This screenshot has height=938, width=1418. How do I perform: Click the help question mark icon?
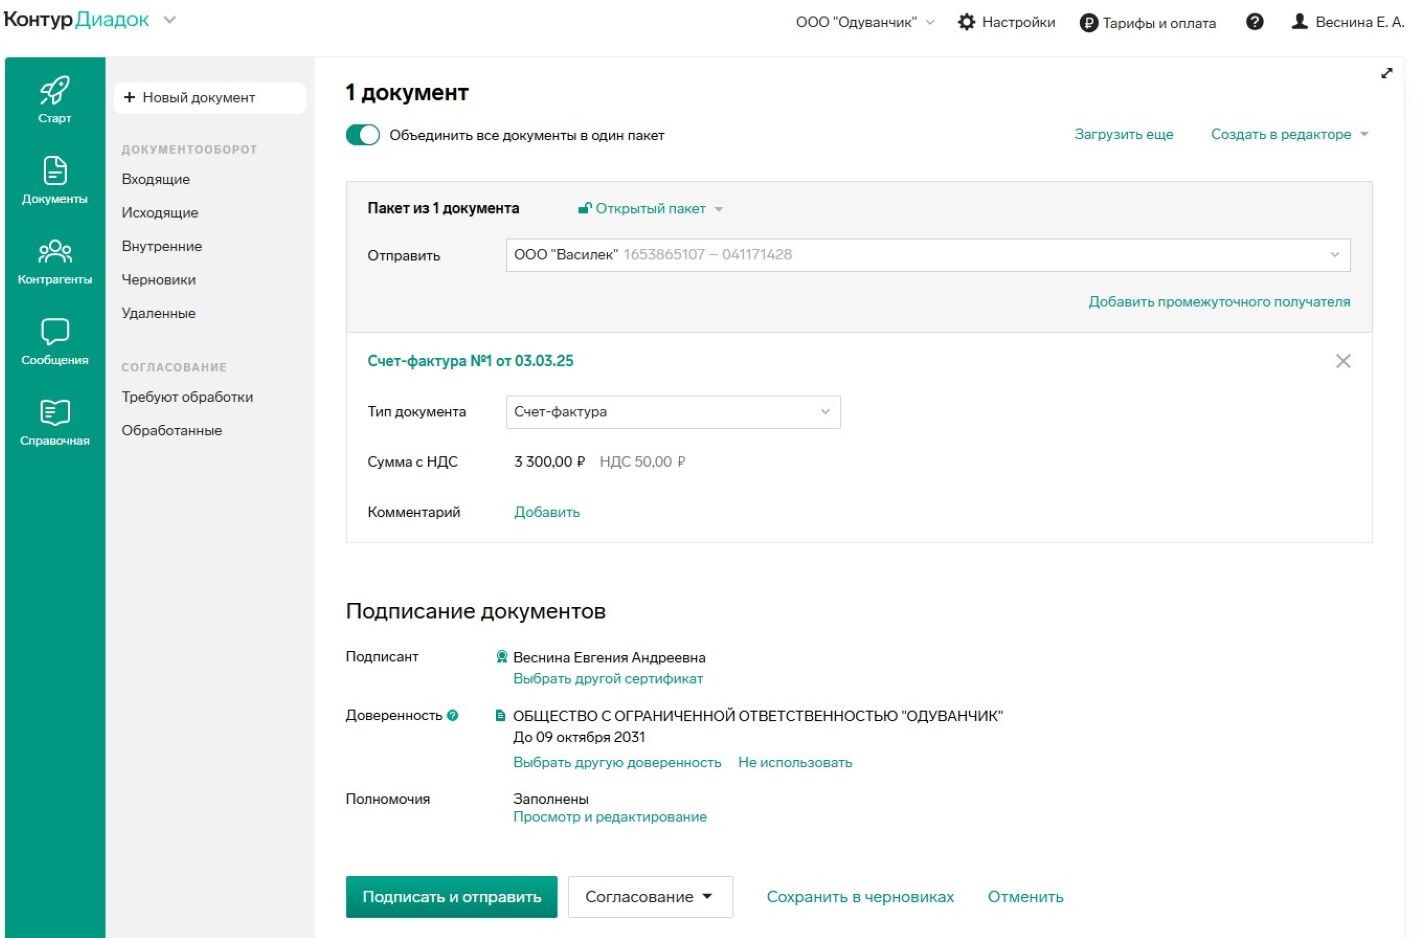click(1254, 22)
